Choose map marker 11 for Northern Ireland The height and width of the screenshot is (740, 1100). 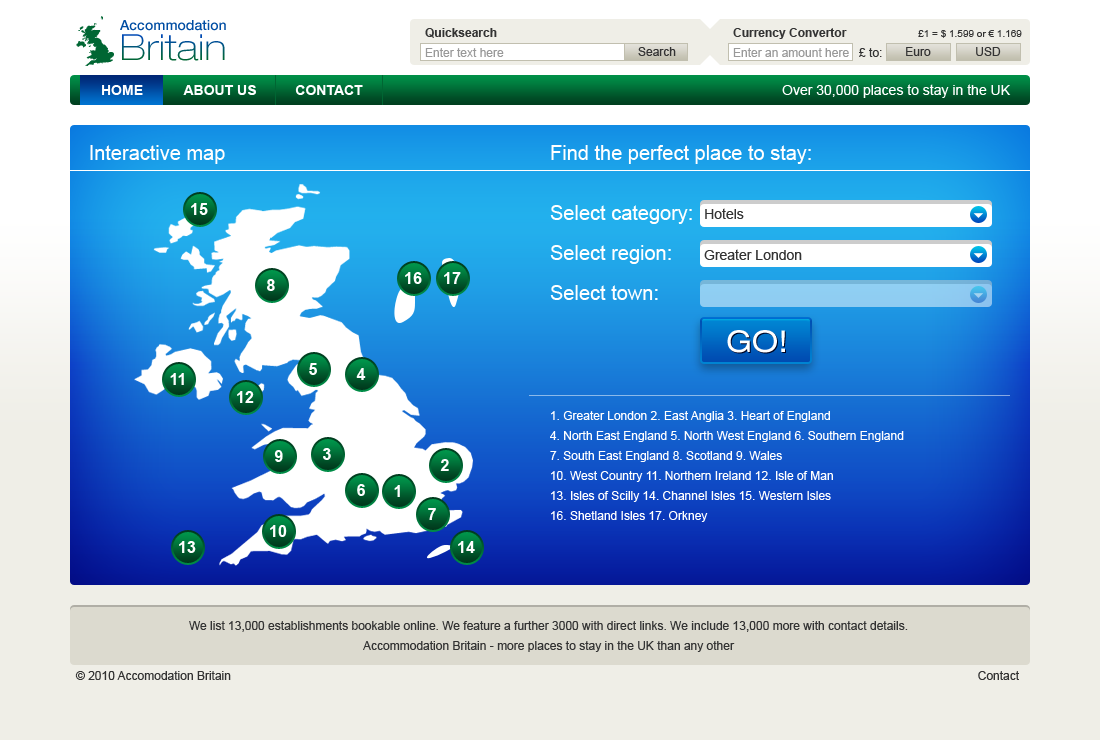(x=178, y=379)
